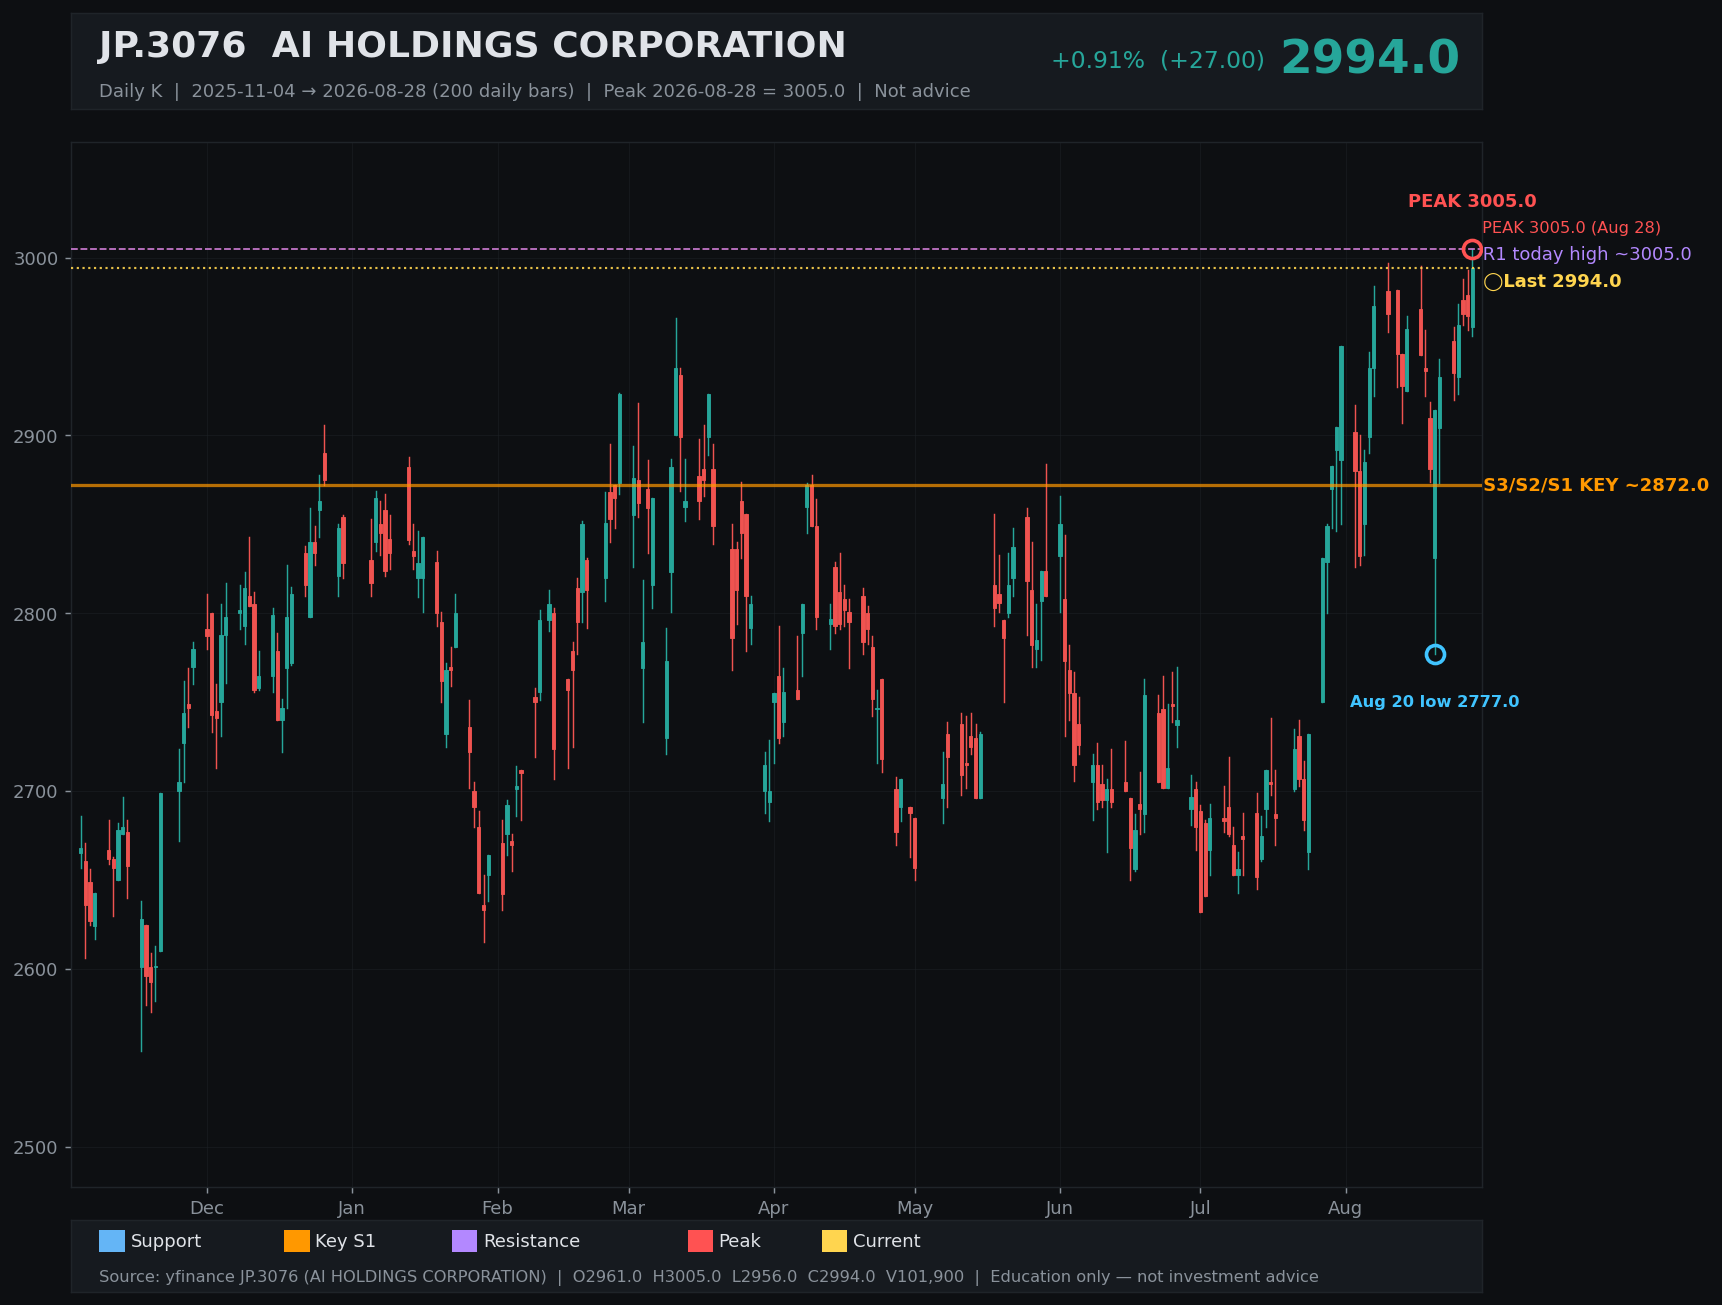Select the "Apr" x-axis label
Screen dimensions: 1722x1305
(773, 1208)
